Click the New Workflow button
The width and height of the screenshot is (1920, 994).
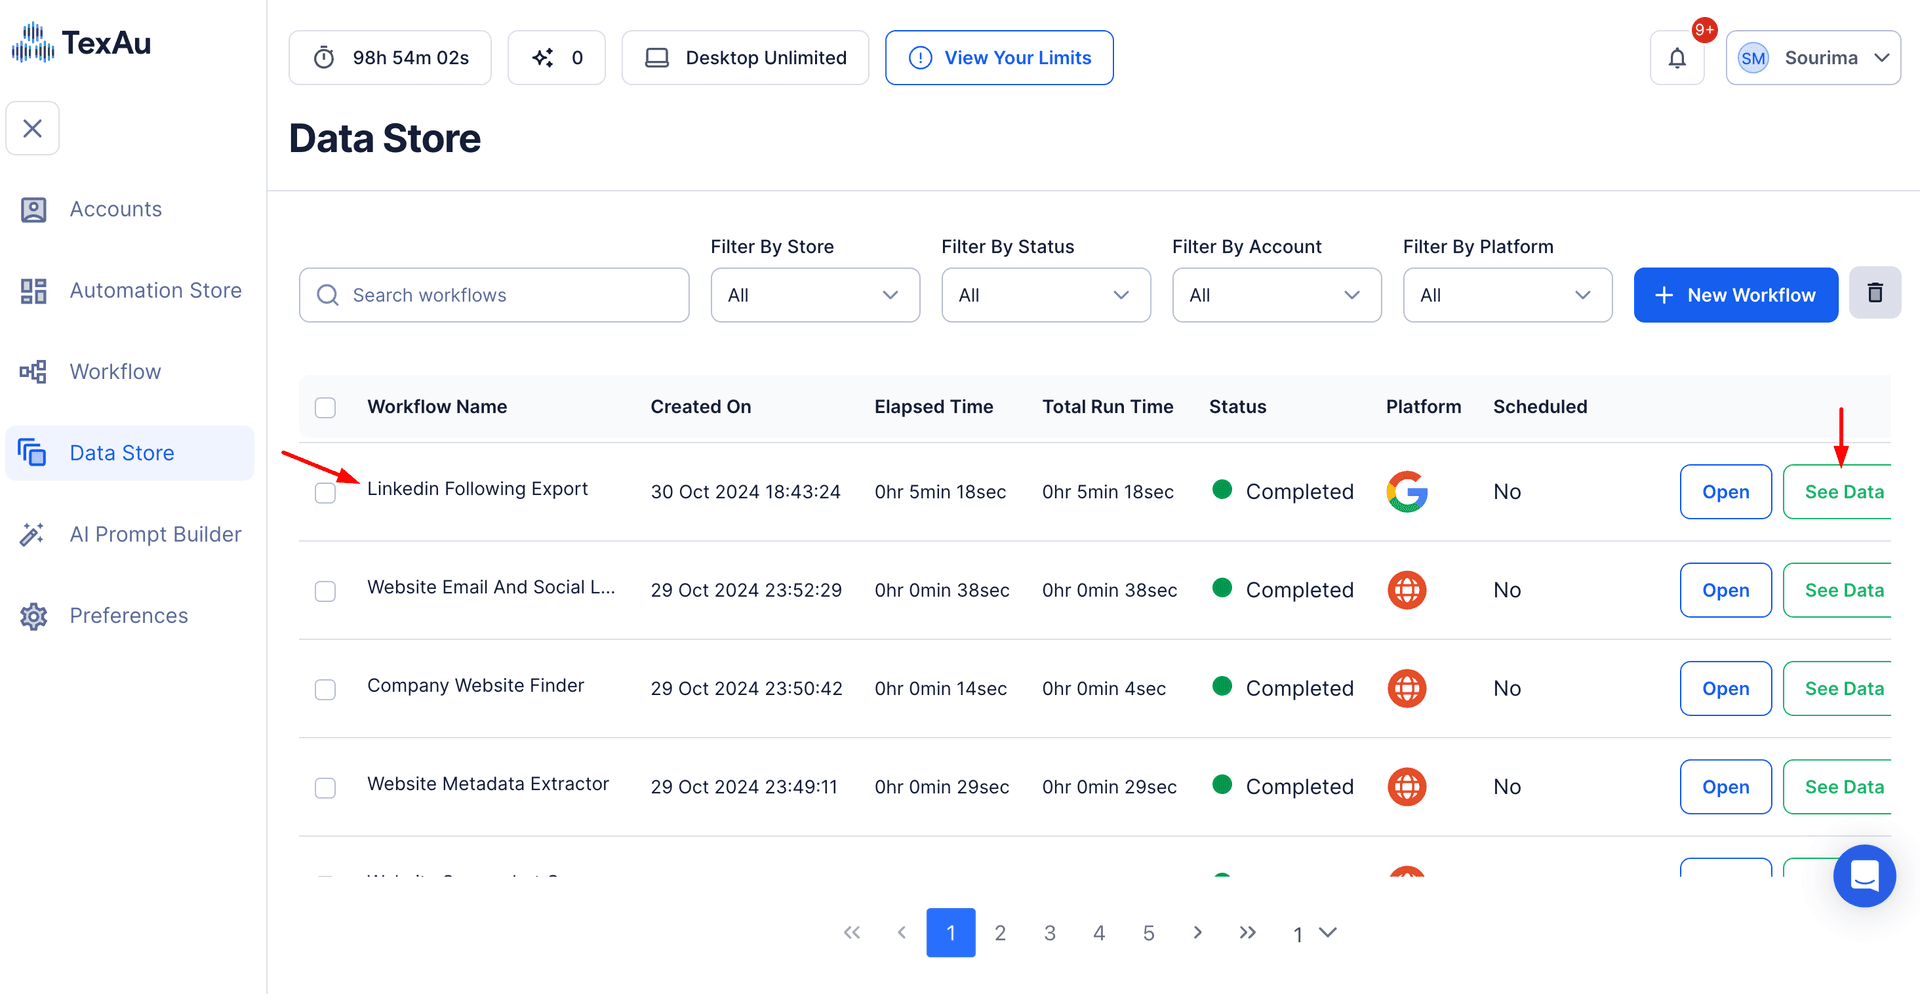point(1735,295)
